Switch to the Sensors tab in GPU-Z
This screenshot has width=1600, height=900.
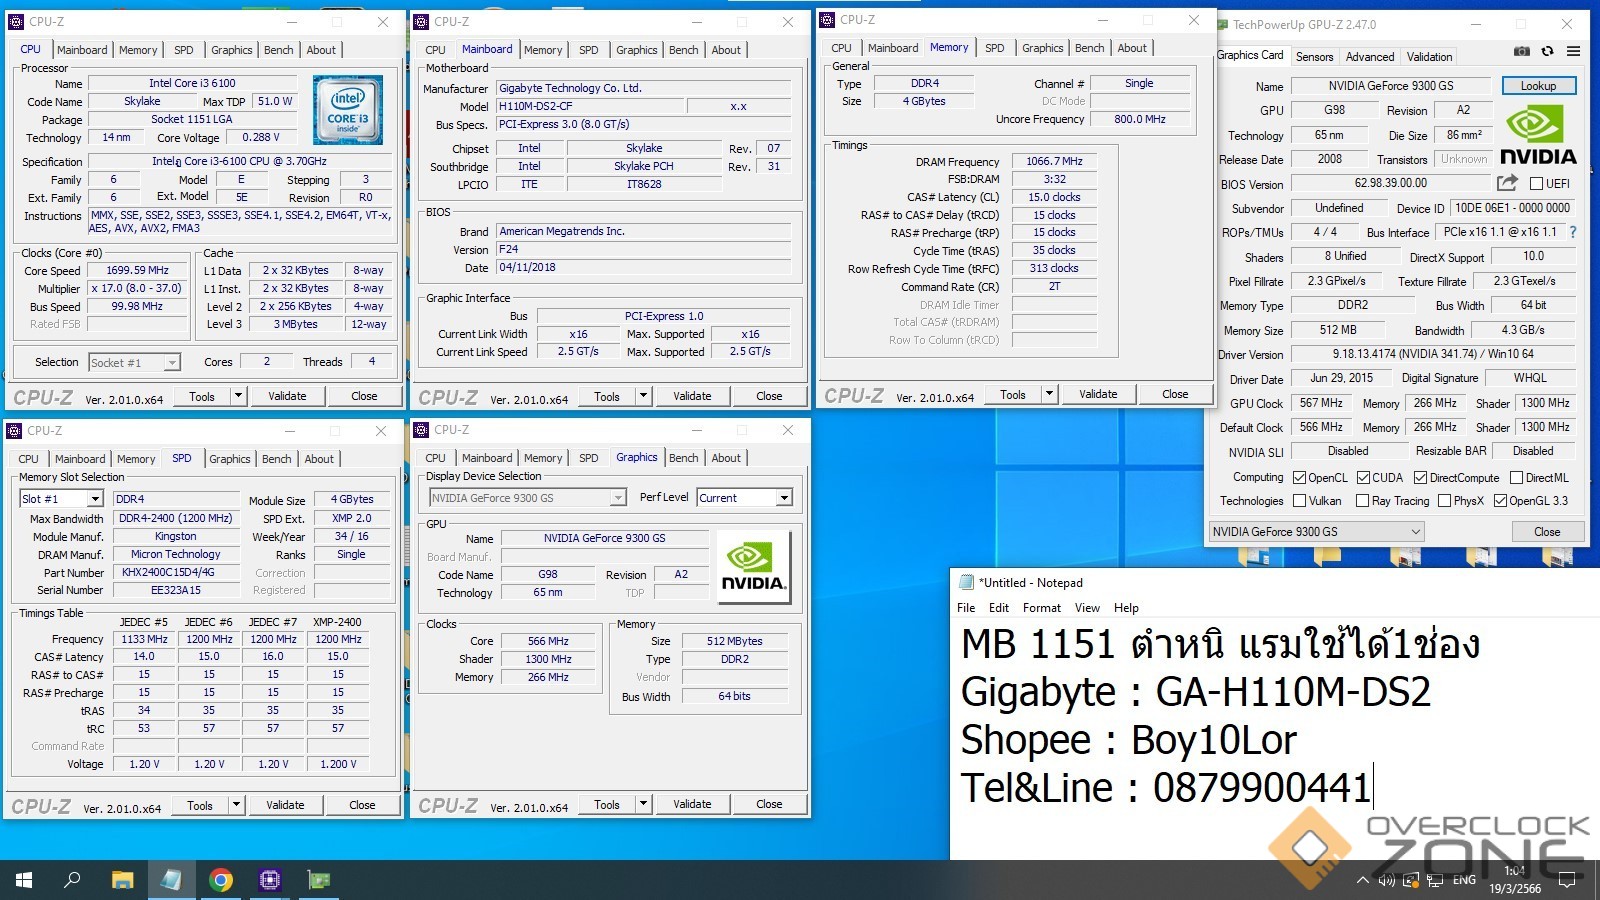[x=1314, y=57]
